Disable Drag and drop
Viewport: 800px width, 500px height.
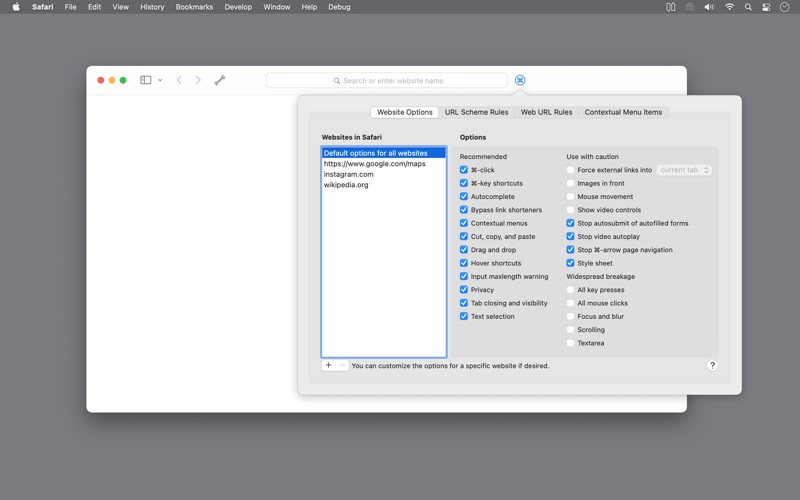[x=464, y=249]
